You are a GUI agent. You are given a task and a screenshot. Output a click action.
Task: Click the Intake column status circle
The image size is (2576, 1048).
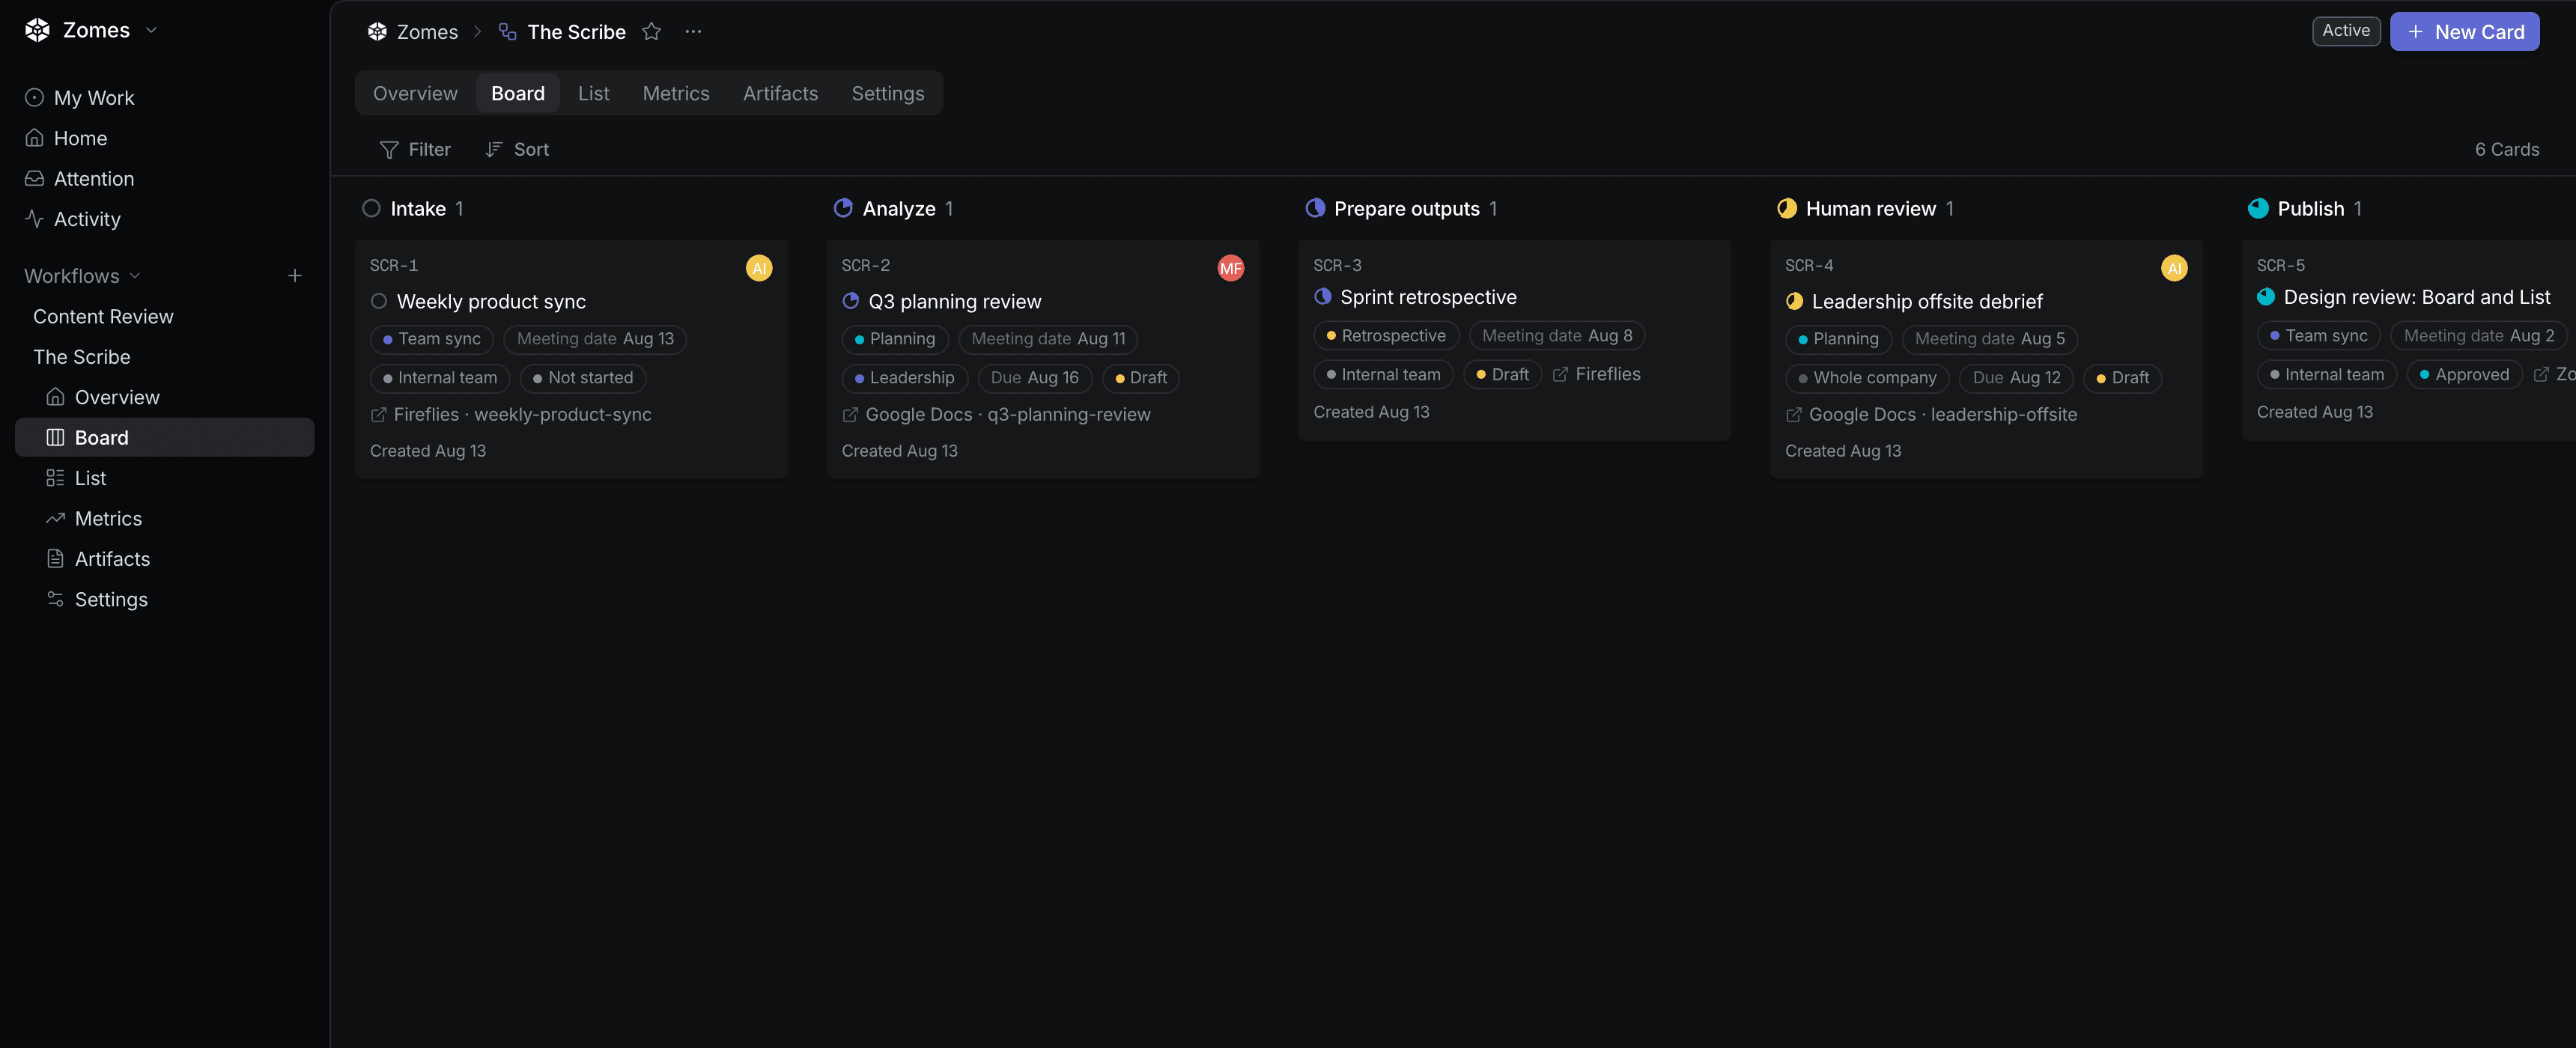371,208
